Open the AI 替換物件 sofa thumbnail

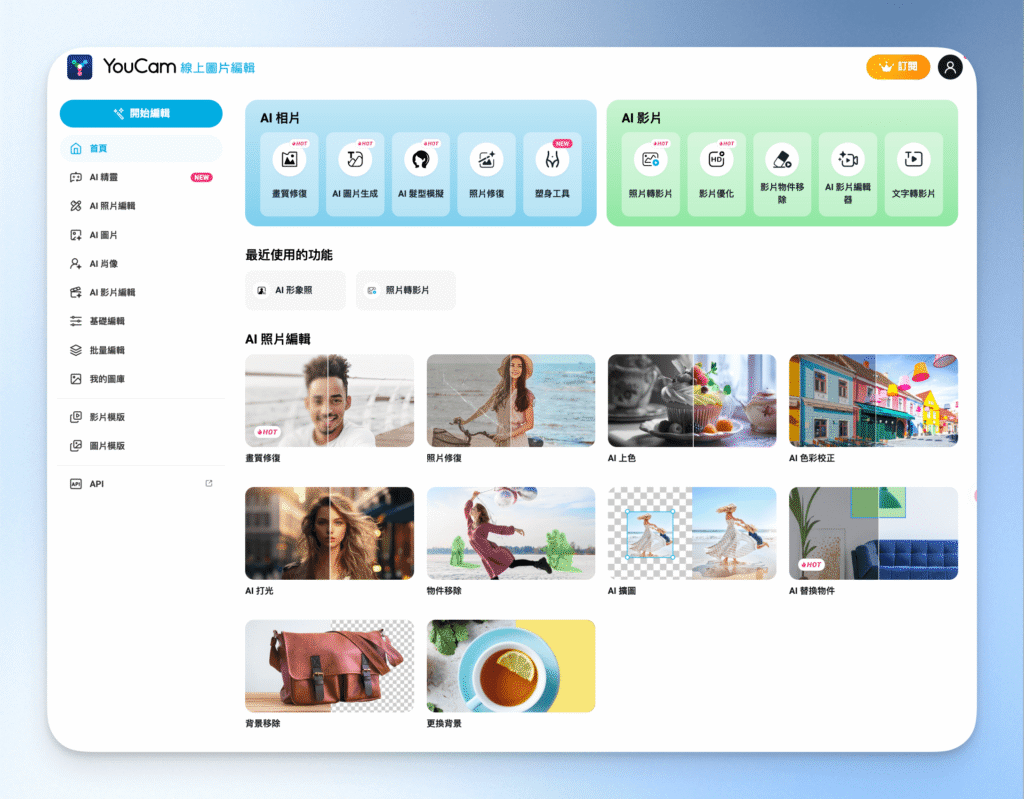pos(873,533)
